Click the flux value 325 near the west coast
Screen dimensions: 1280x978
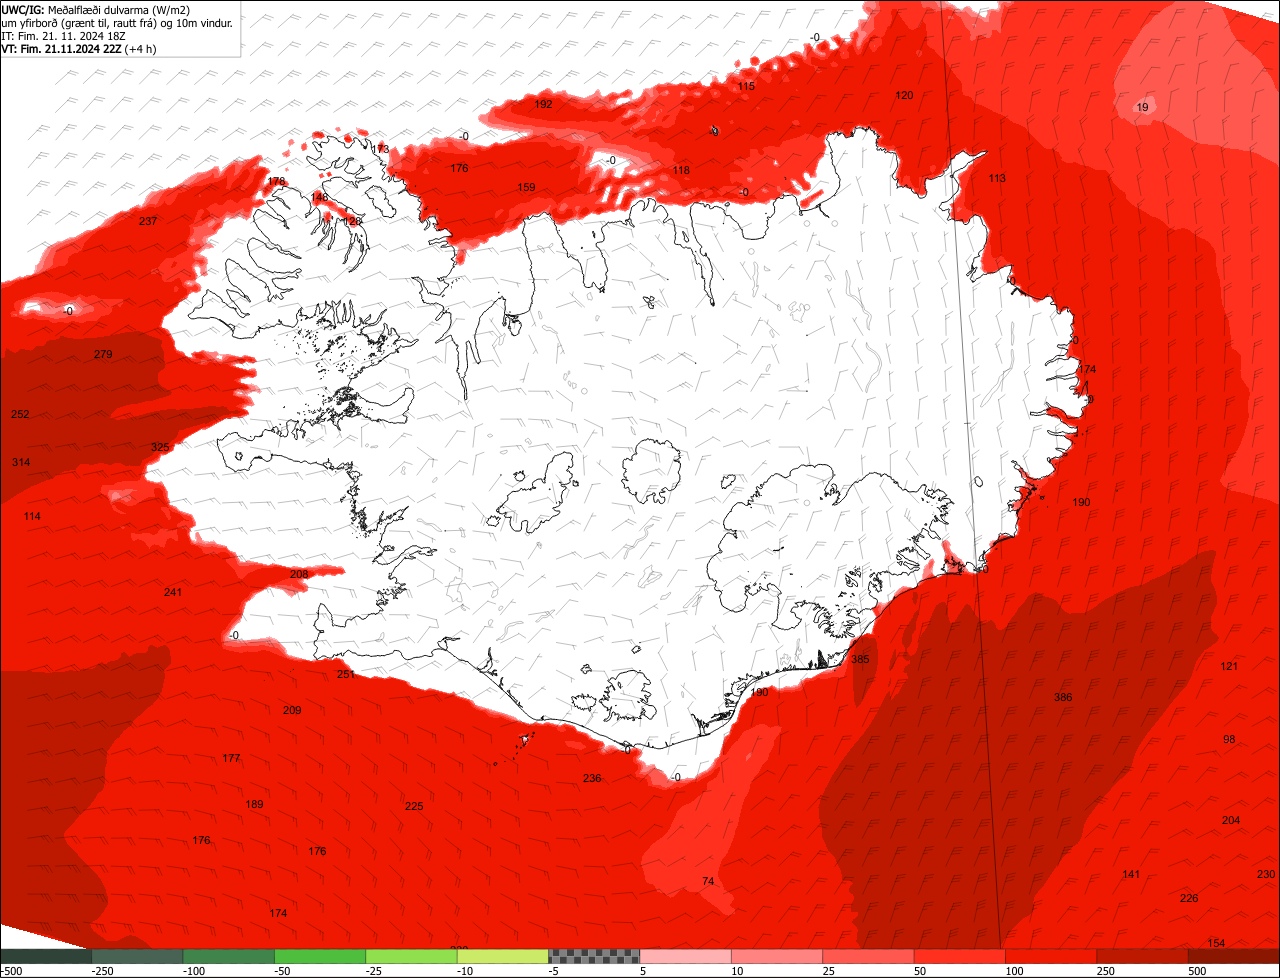tap(160, 447)
